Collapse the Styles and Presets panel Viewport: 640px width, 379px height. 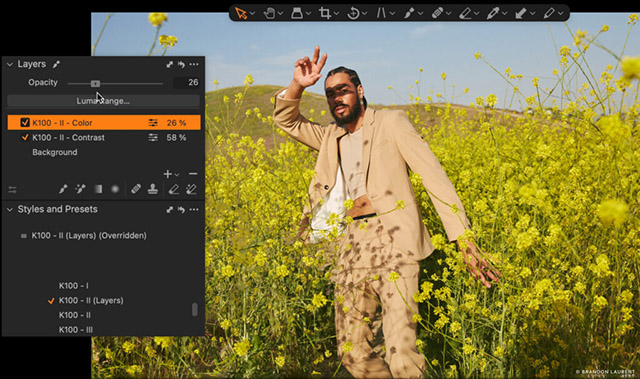(x=10, y=210)
